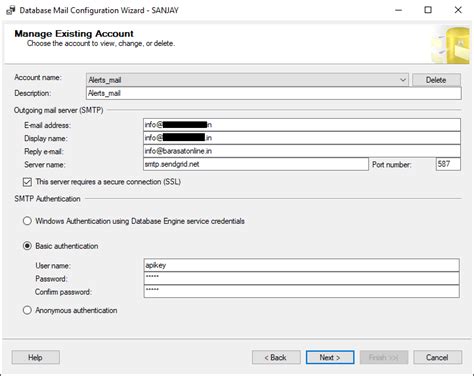Click the Server name field
Screen dimensions: 474x376
[256, 164]
